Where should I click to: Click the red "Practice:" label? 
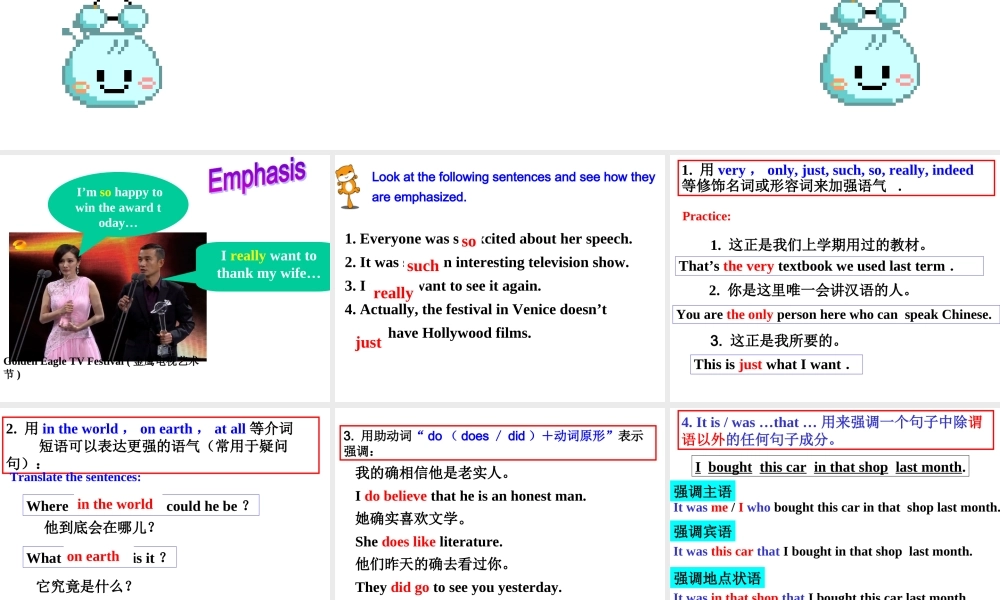707,216
